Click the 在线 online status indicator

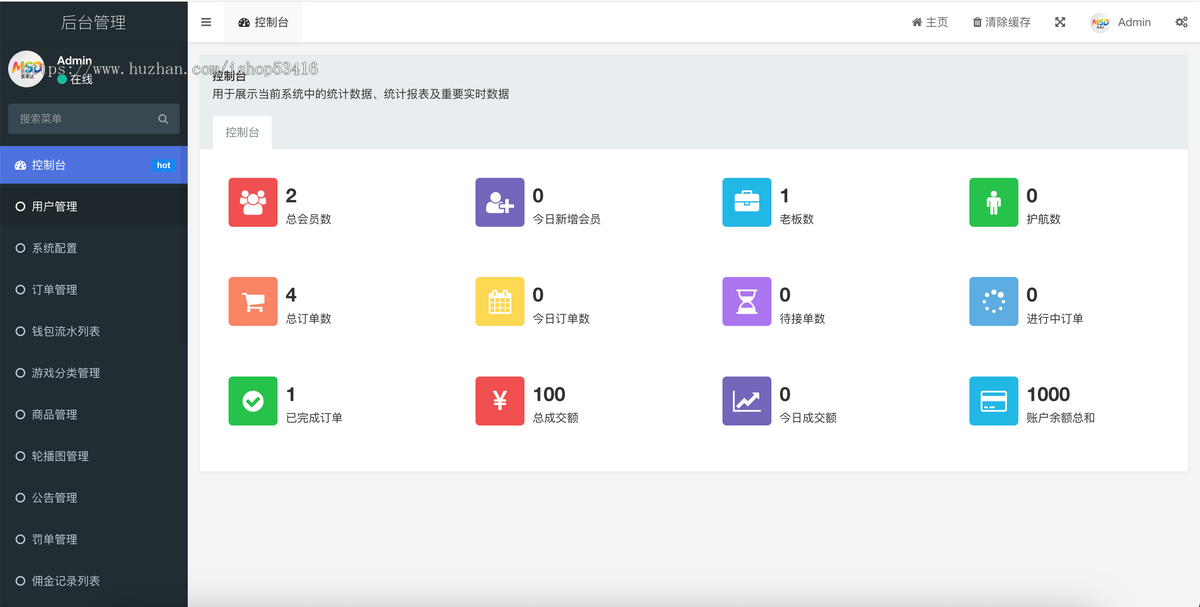point(75,79)
